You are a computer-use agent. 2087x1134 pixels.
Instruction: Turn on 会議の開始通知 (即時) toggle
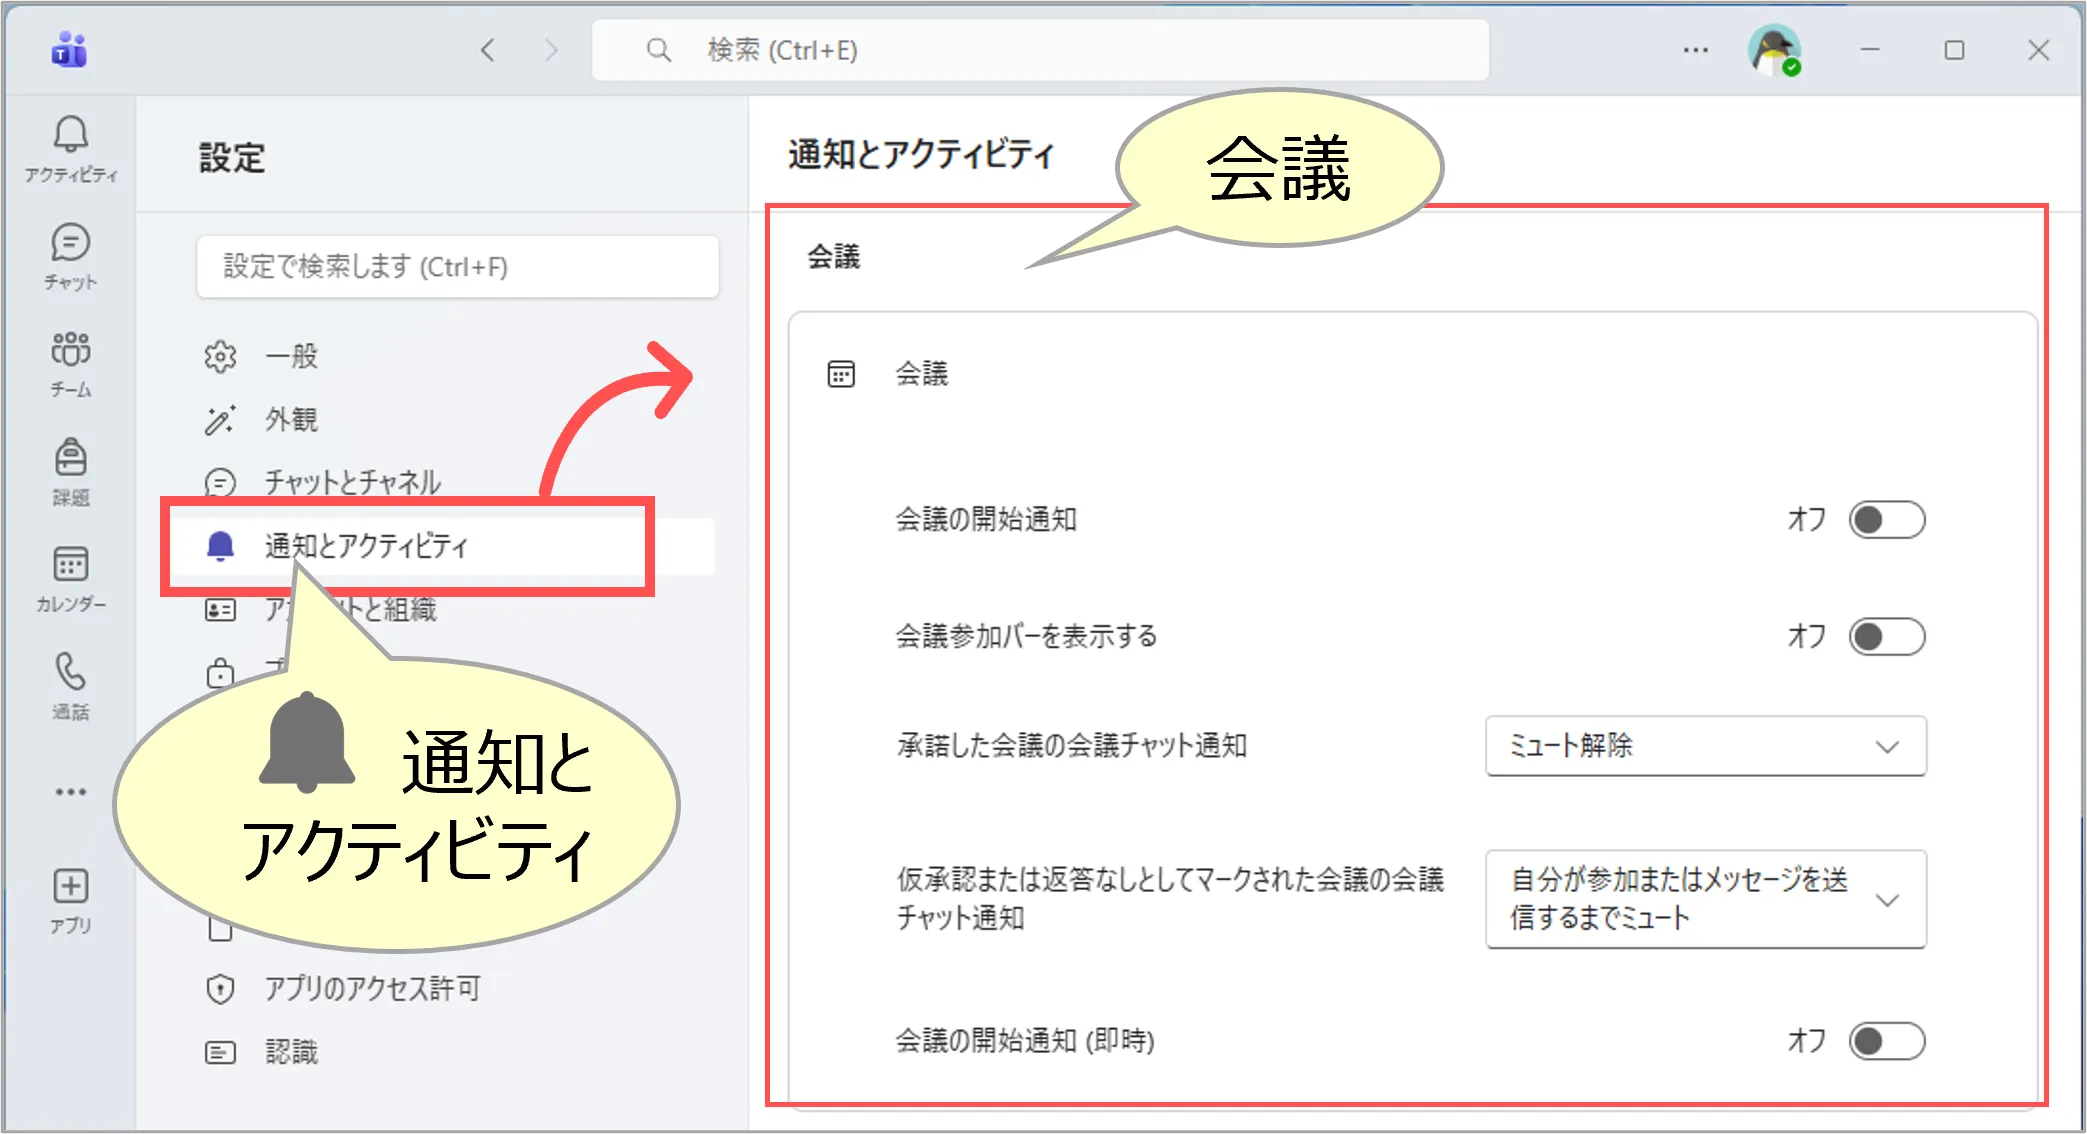(1886, 1041)
